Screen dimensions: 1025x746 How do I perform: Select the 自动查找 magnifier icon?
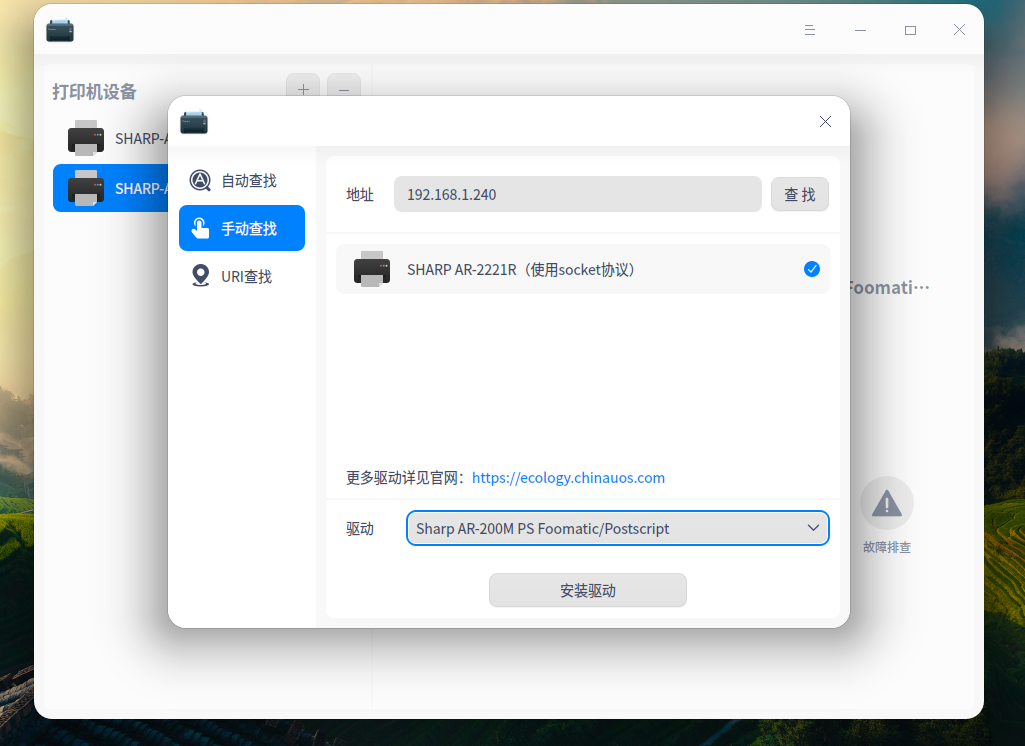coord(200,180)
